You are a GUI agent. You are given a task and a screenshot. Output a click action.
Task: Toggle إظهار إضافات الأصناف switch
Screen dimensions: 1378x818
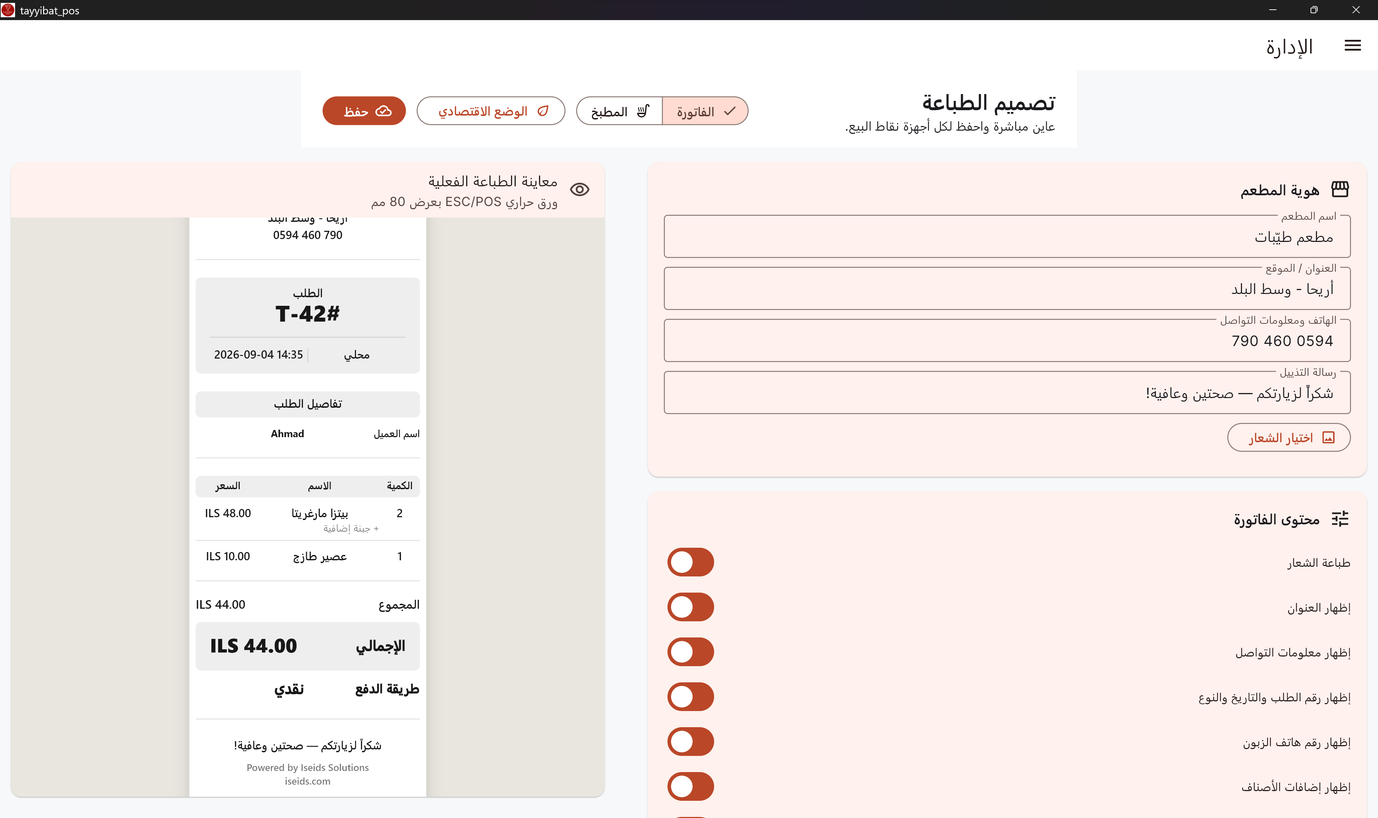[691, 787]
